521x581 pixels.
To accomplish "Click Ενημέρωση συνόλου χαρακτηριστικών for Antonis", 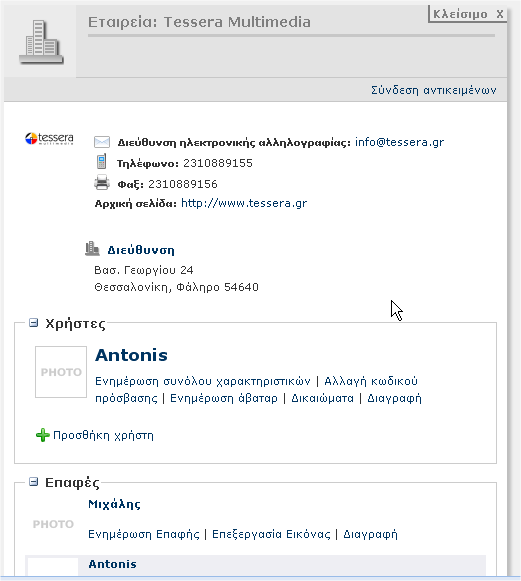I will tap(203, 381).
